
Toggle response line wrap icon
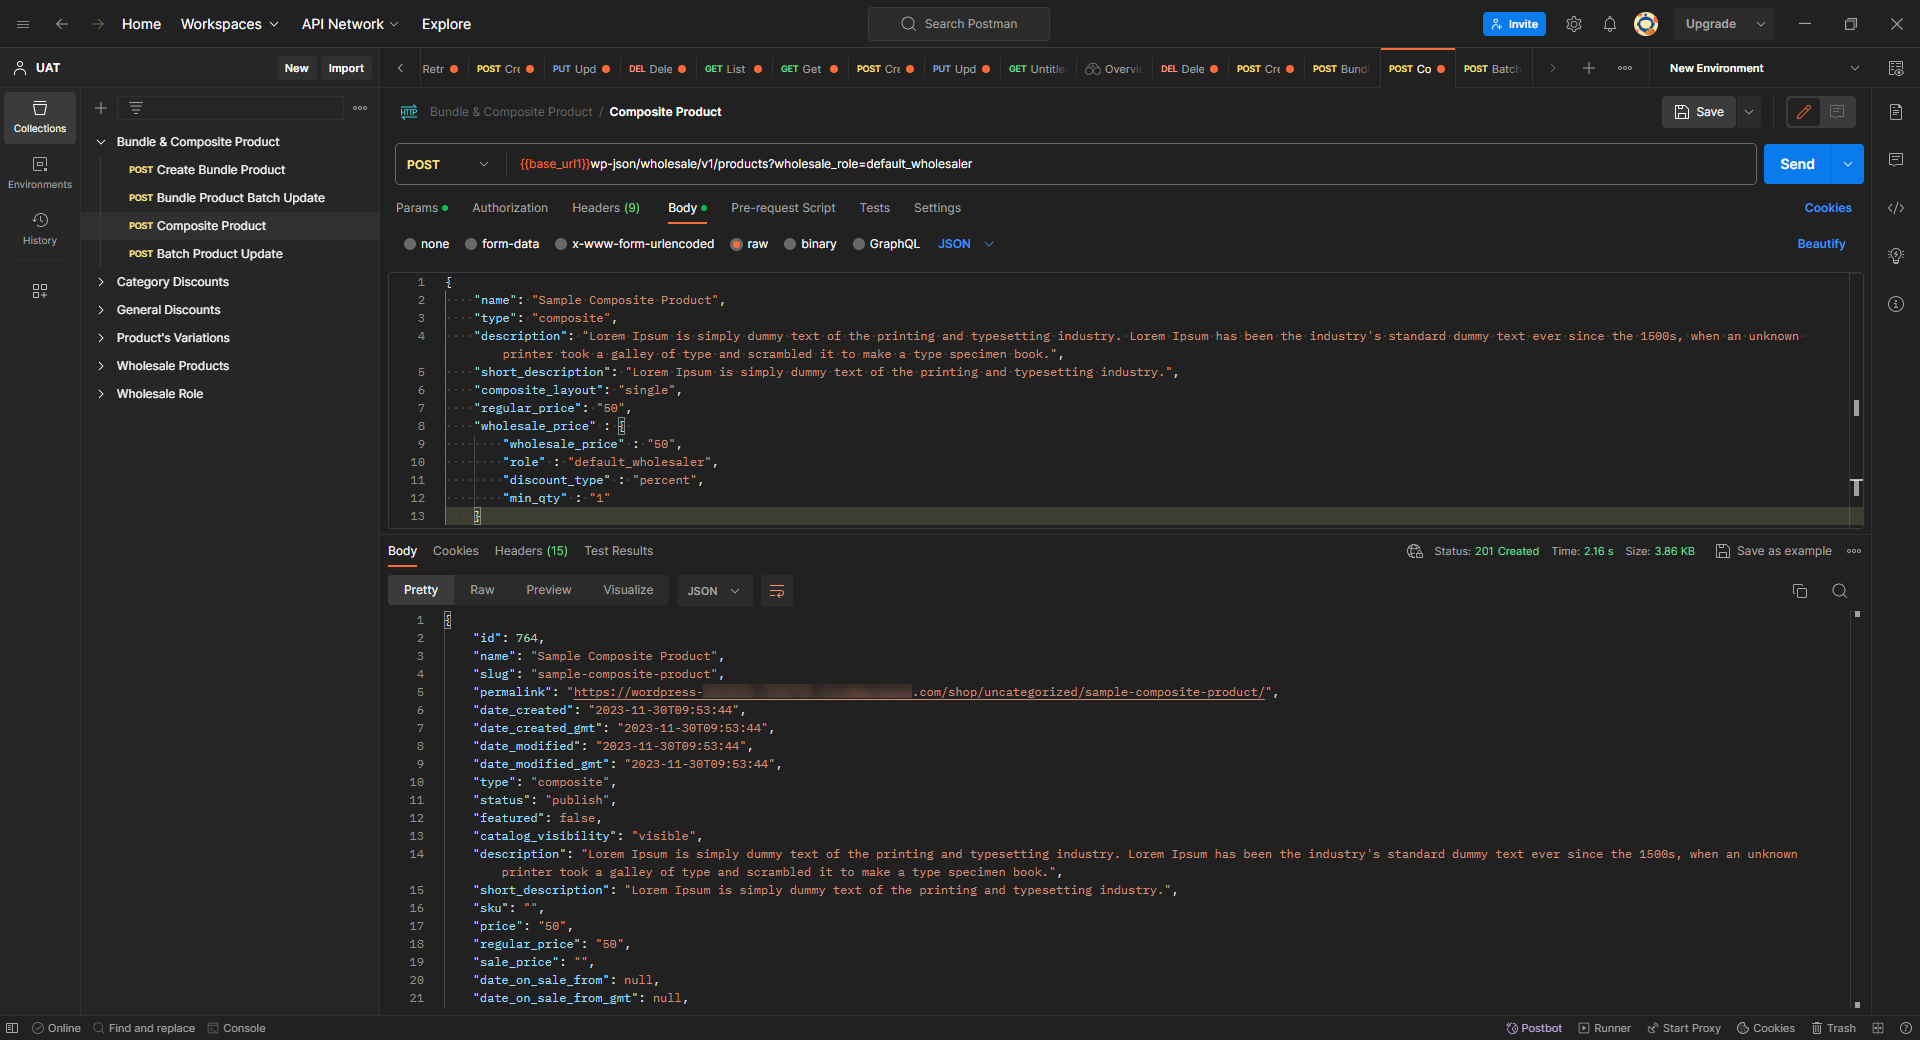[x=777, y=591]
